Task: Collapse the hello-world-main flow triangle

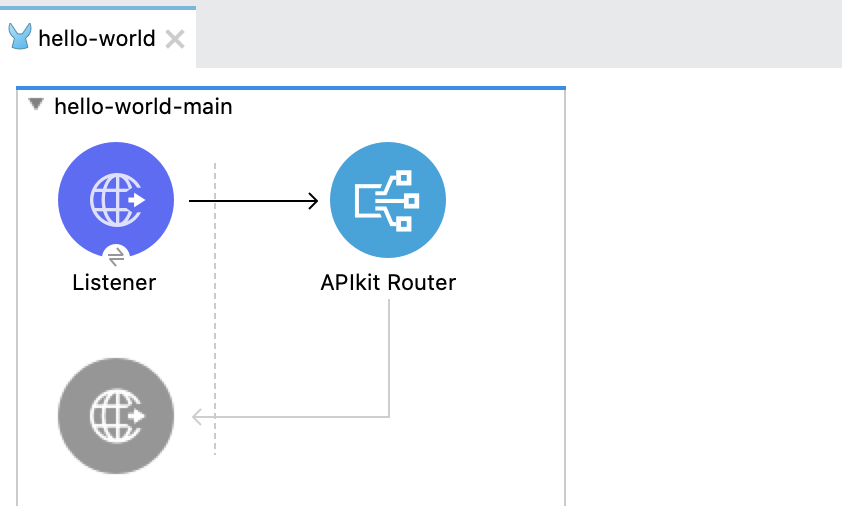Action: (37, 104)
